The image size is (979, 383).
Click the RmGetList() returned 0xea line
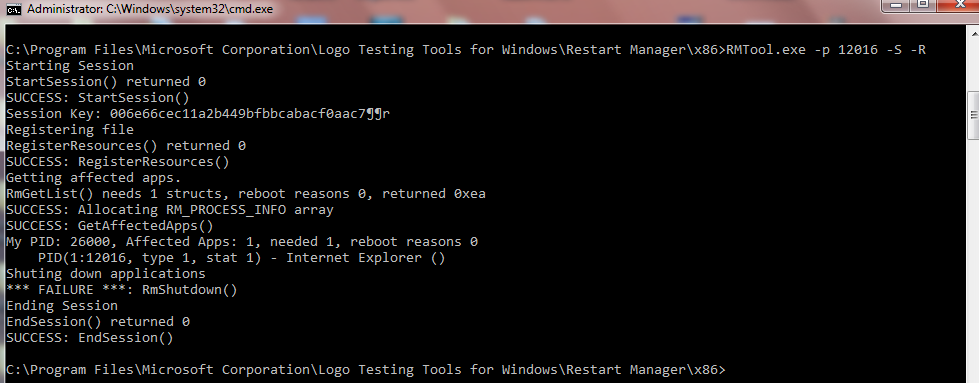click(246, 194)
